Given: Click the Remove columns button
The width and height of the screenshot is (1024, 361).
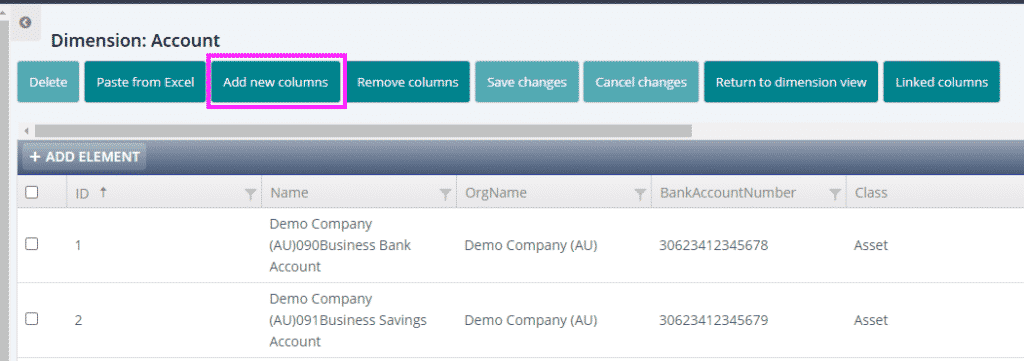Looking at the screenshot, I should click(x=408, y=82).
